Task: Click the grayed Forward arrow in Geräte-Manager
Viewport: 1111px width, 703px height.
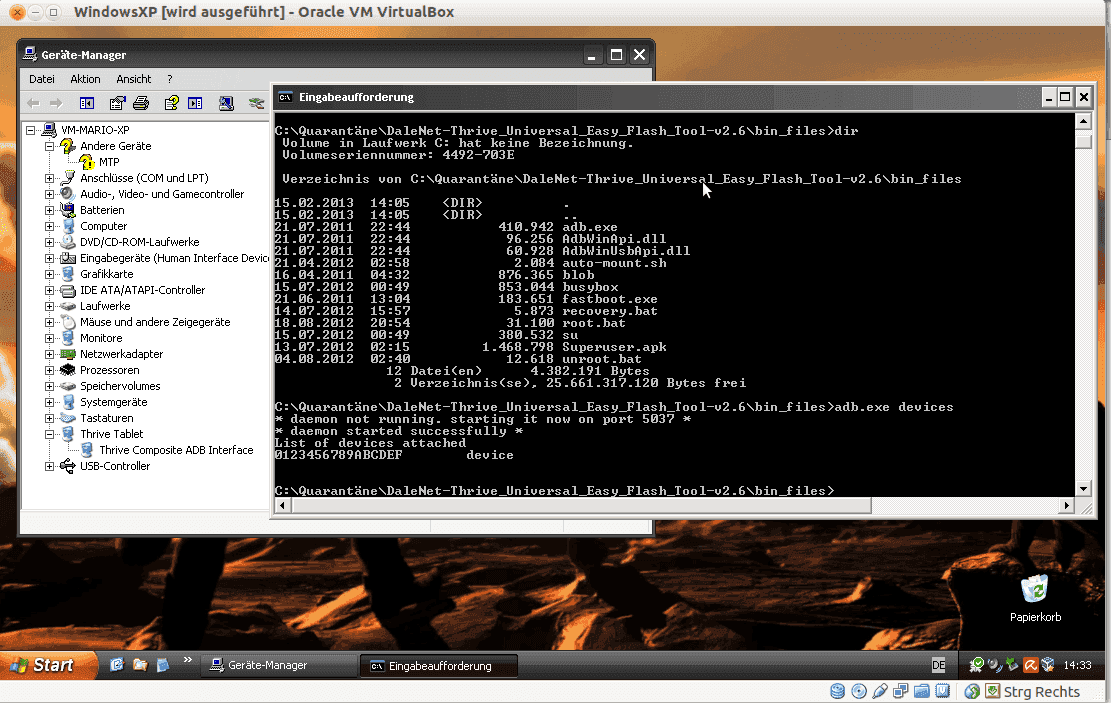Action: (56, 103)
